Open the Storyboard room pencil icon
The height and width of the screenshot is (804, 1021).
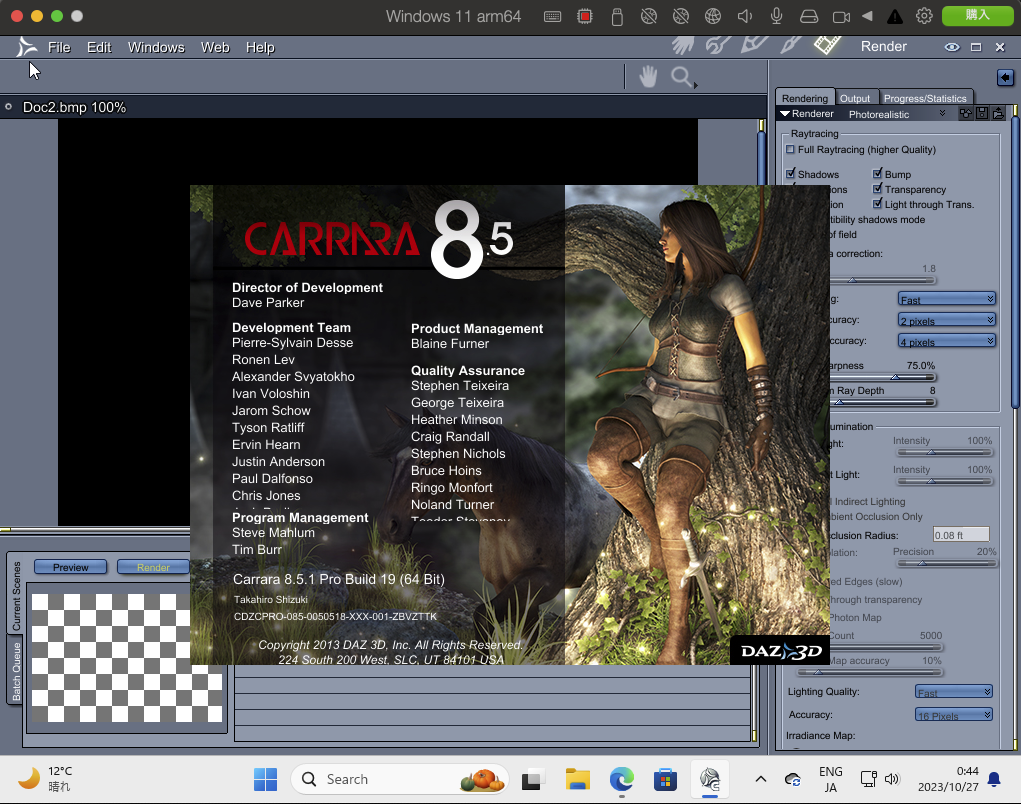(754, 45)
